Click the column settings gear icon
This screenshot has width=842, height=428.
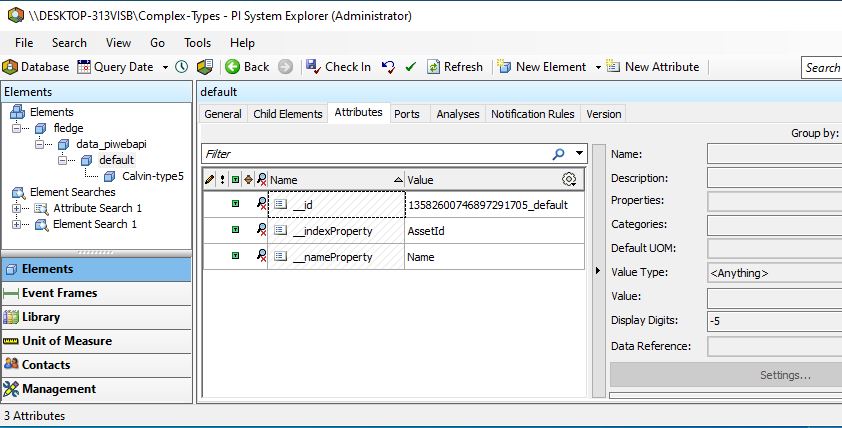coord(569,180)
